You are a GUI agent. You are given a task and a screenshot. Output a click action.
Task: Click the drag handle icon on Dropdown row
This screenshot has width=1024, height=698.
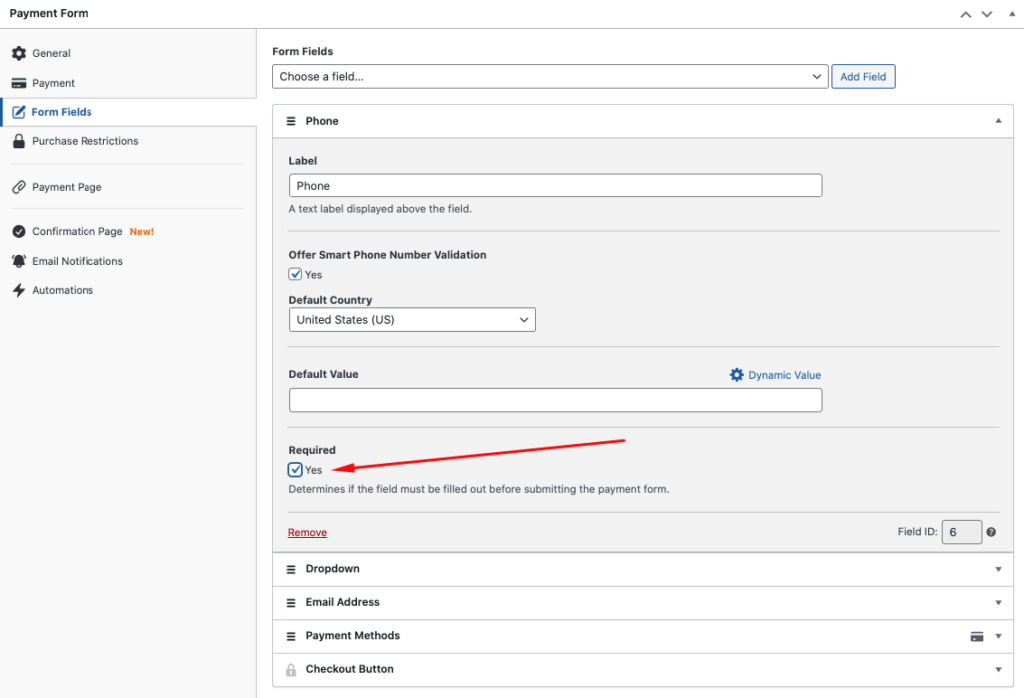coord(291,569)
